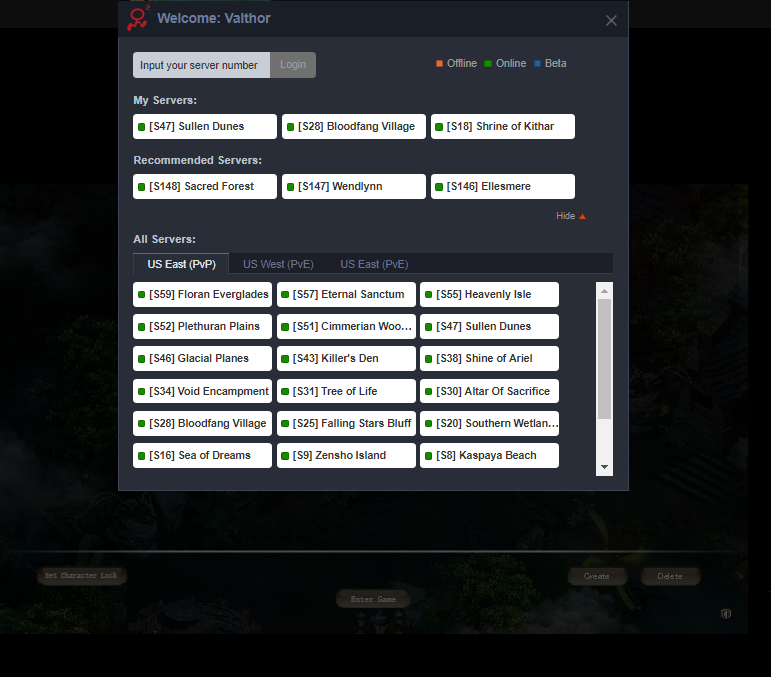
Task: Click the round icon at bottom right
Action: [726, 614]
